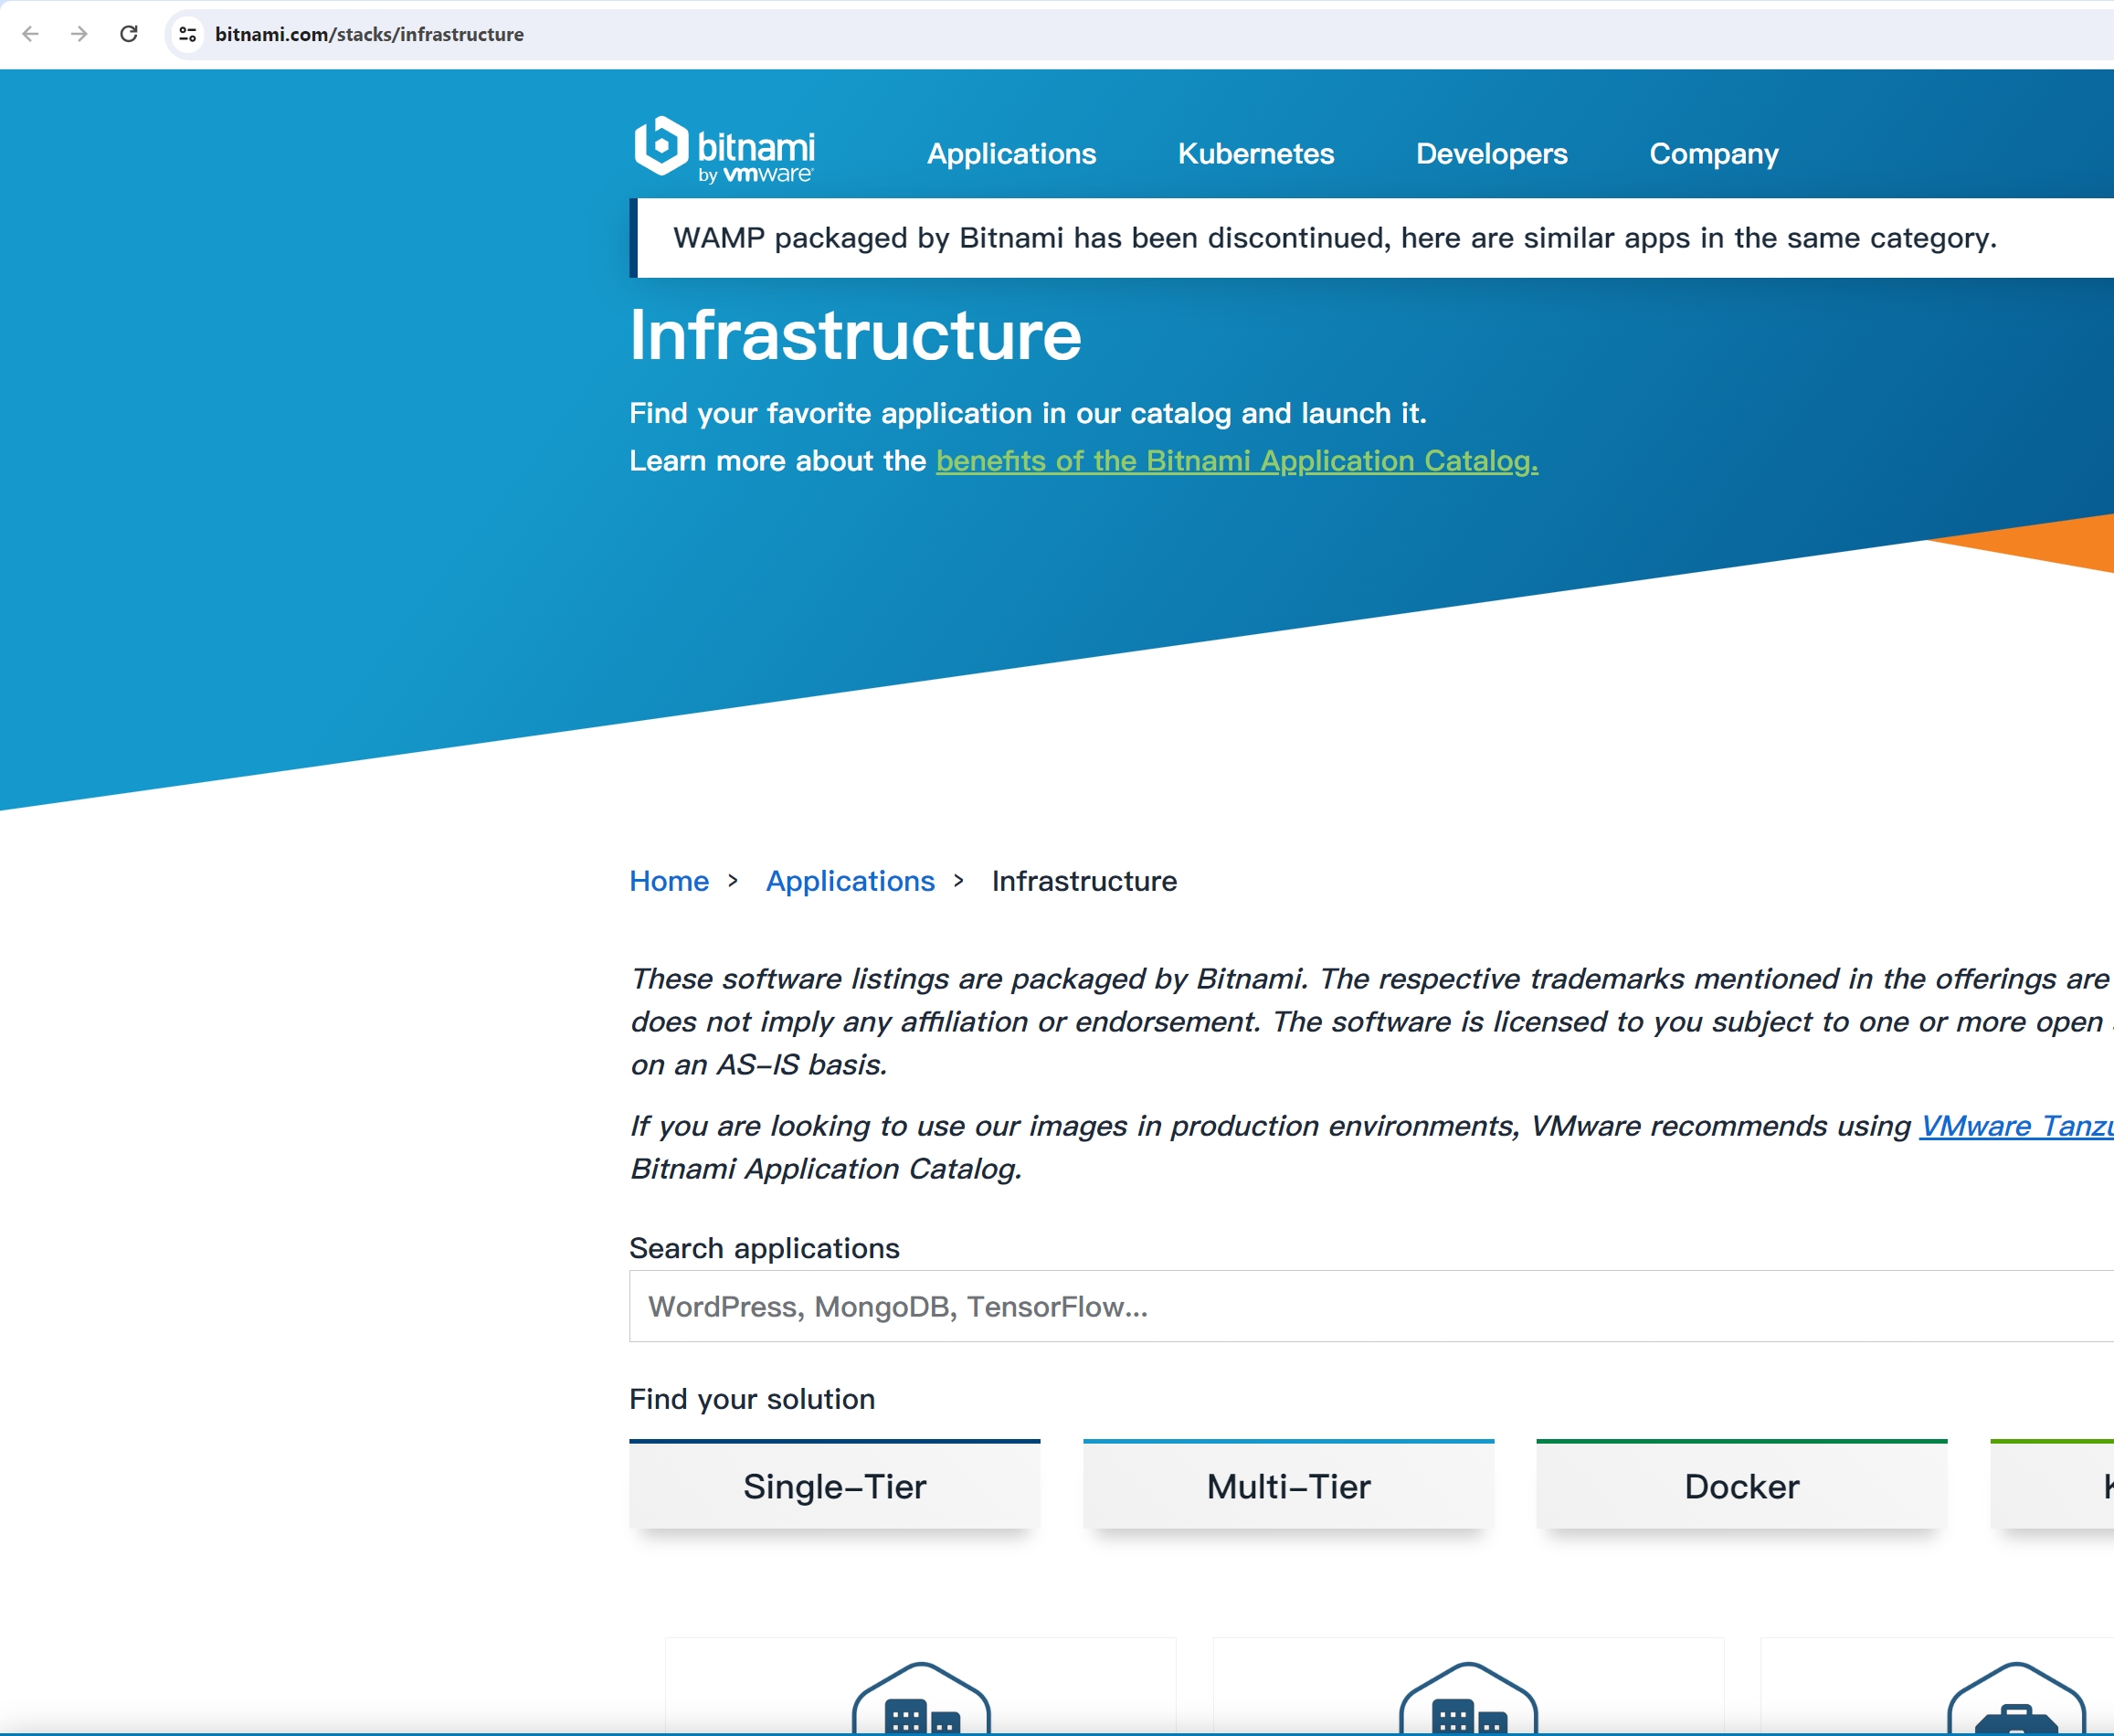Click the third application card briefcase icon
The width and height of the screenshot is (2114, 1736).
[2016, 1698]
